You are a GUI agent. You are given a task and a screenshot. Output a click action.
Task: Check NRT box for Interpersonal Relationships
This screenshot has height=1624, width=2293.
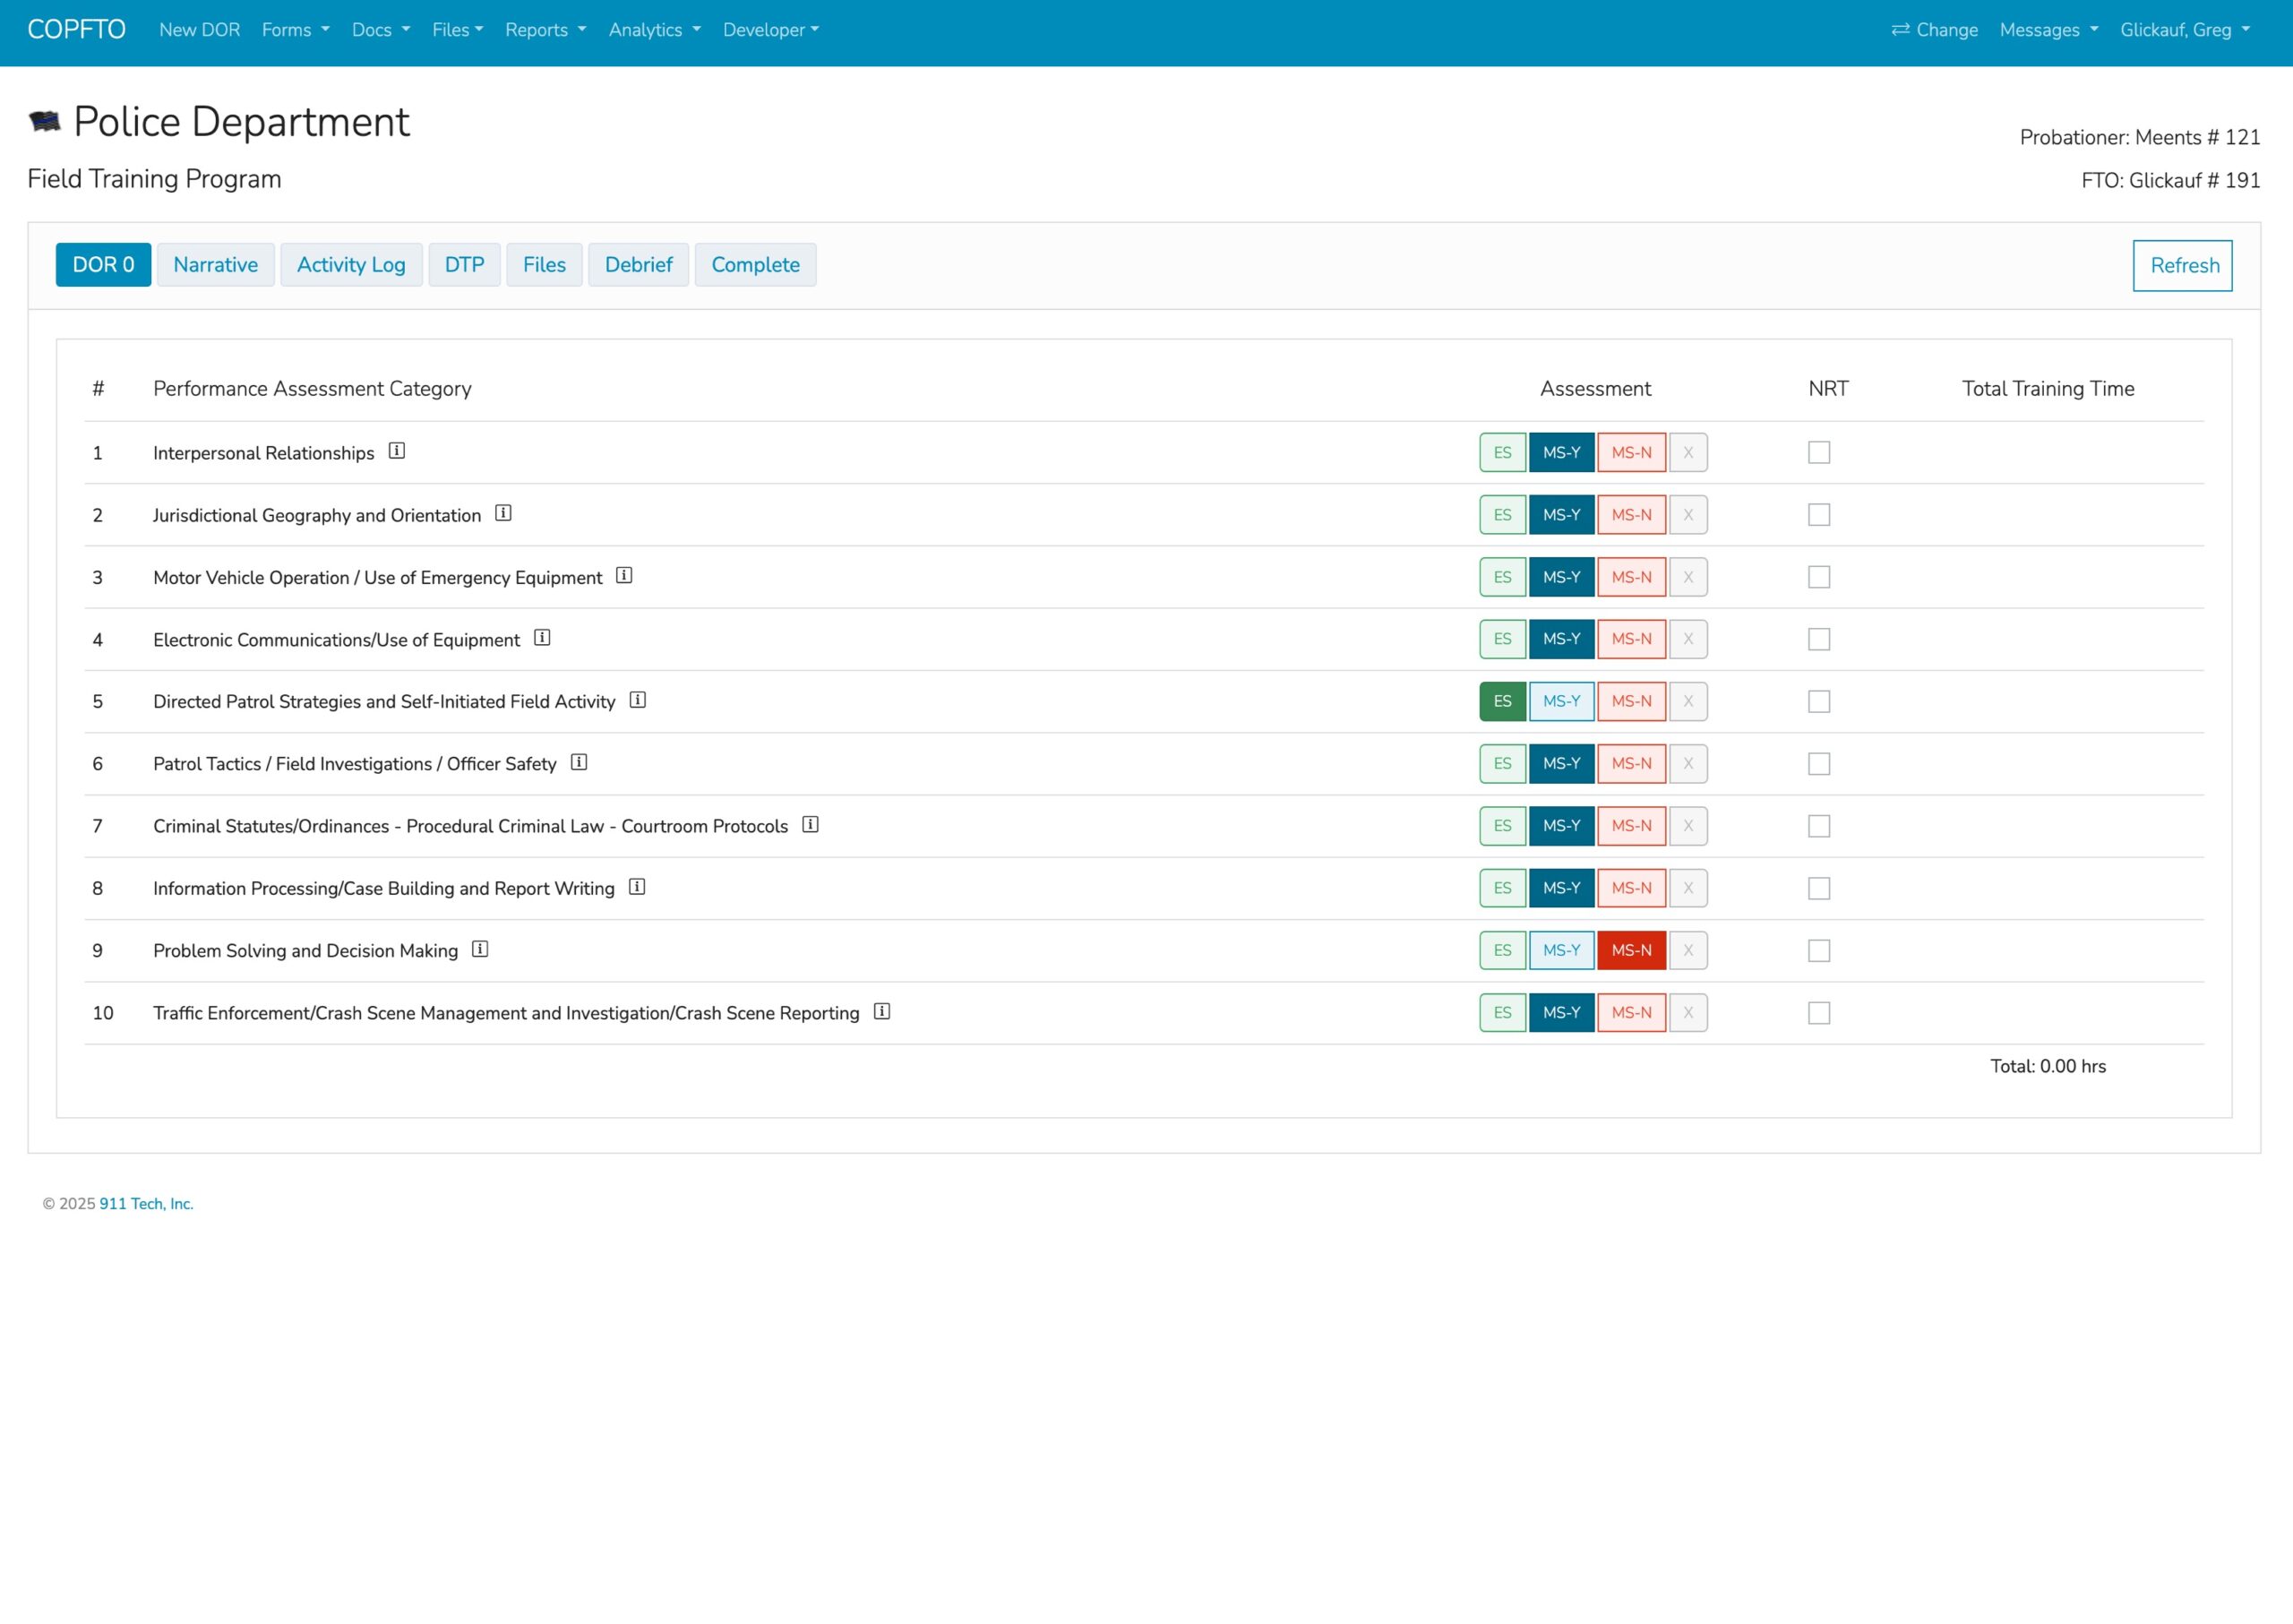(1818, 452)
